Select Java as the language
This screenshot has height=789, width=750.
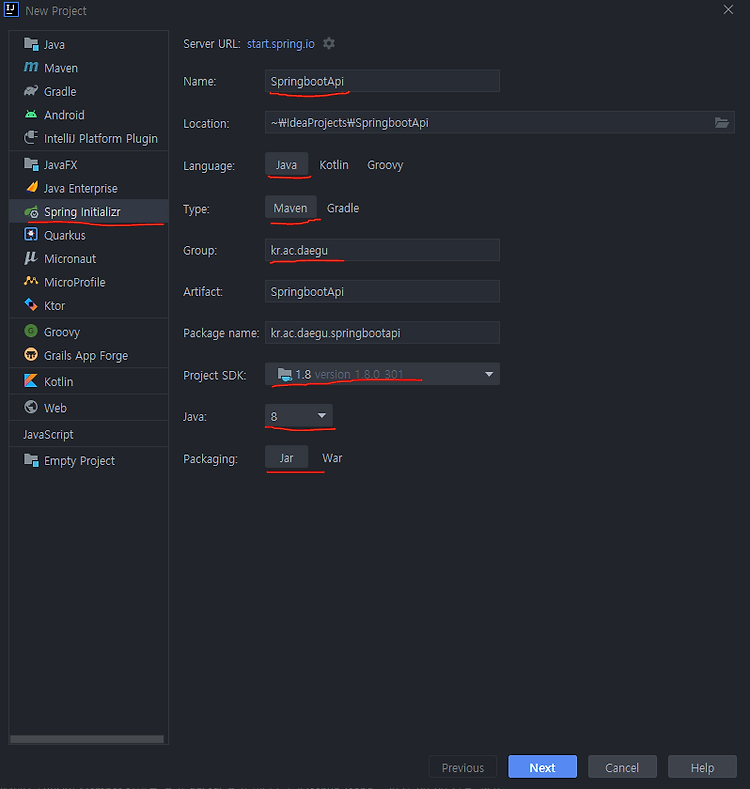(286, 165)
